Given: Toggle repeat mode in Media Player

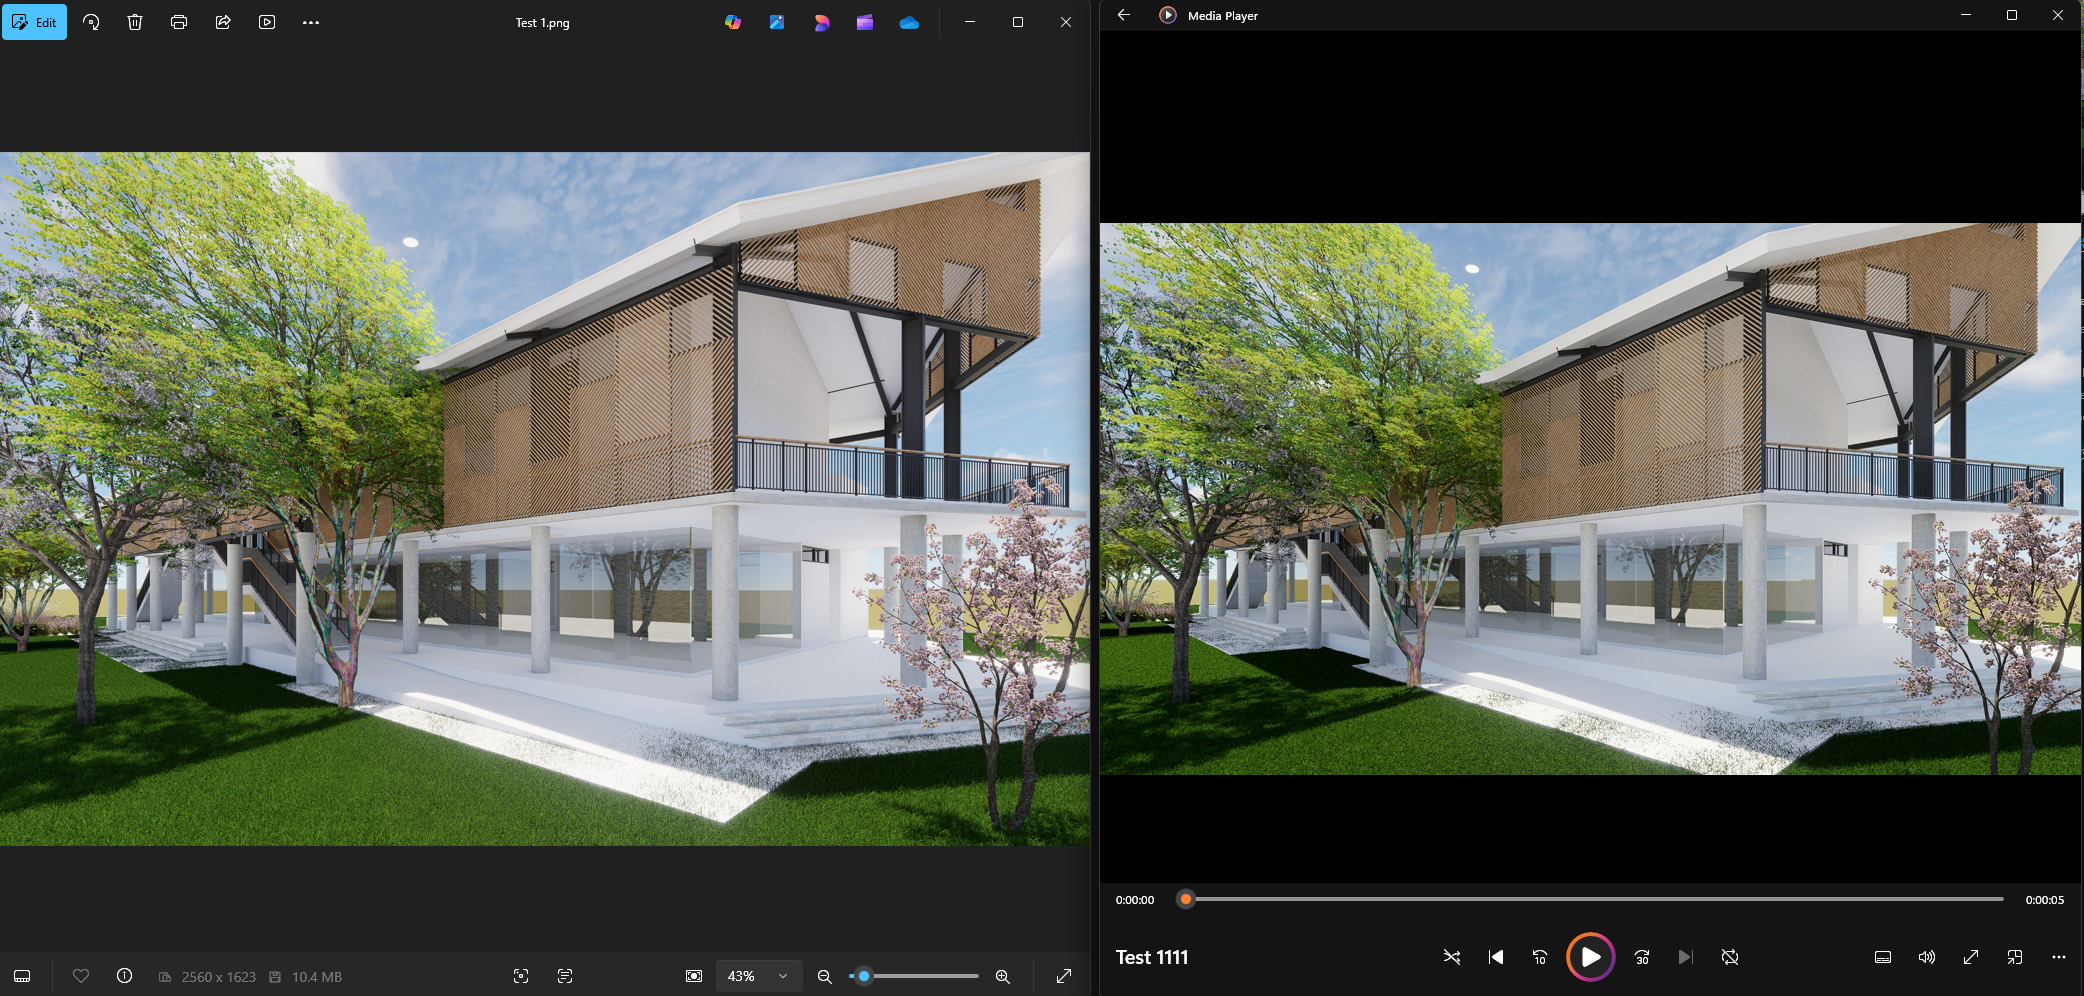Looking at the screenshot, I should point(1730,957).
